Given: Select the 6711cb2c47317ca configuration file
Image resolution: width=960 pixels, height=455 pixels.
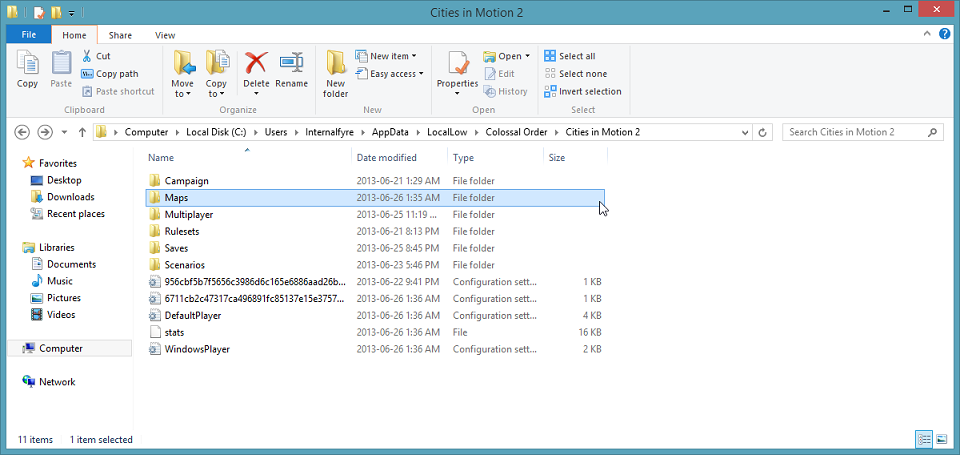Looking at the screenshot, I should pyautogui.click(x=375, y=299).
